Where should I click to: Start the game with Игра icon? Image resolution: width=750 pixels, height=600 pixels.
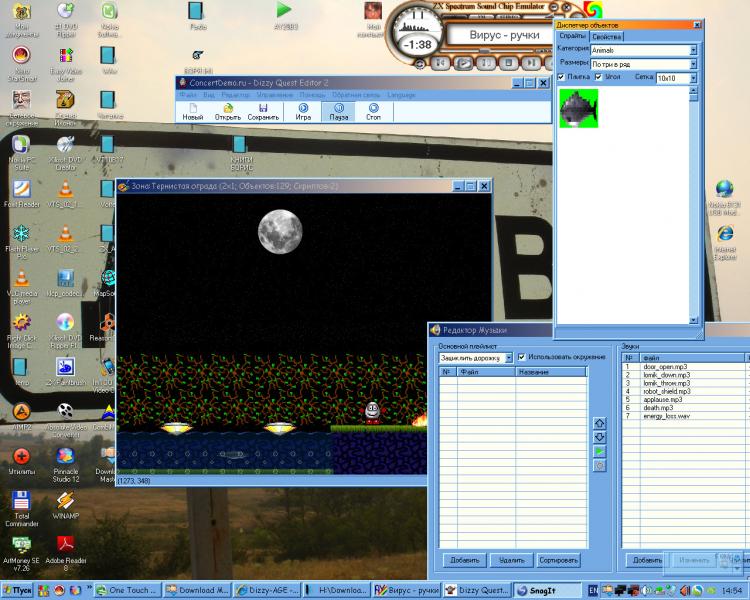pyautogui.click(x=303, y=111)
